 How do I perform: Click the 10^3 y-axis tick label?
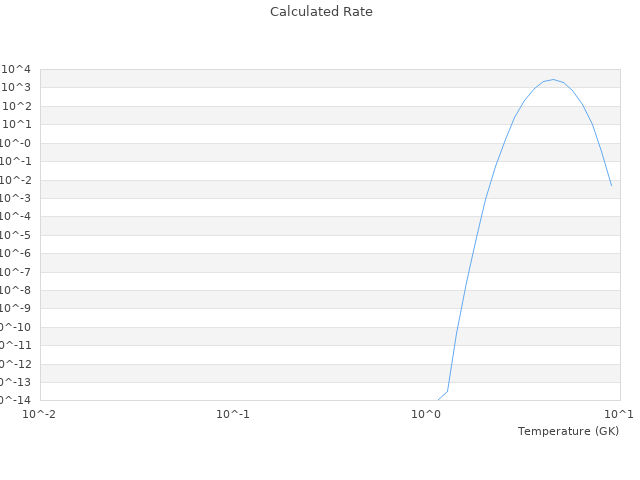17,88
